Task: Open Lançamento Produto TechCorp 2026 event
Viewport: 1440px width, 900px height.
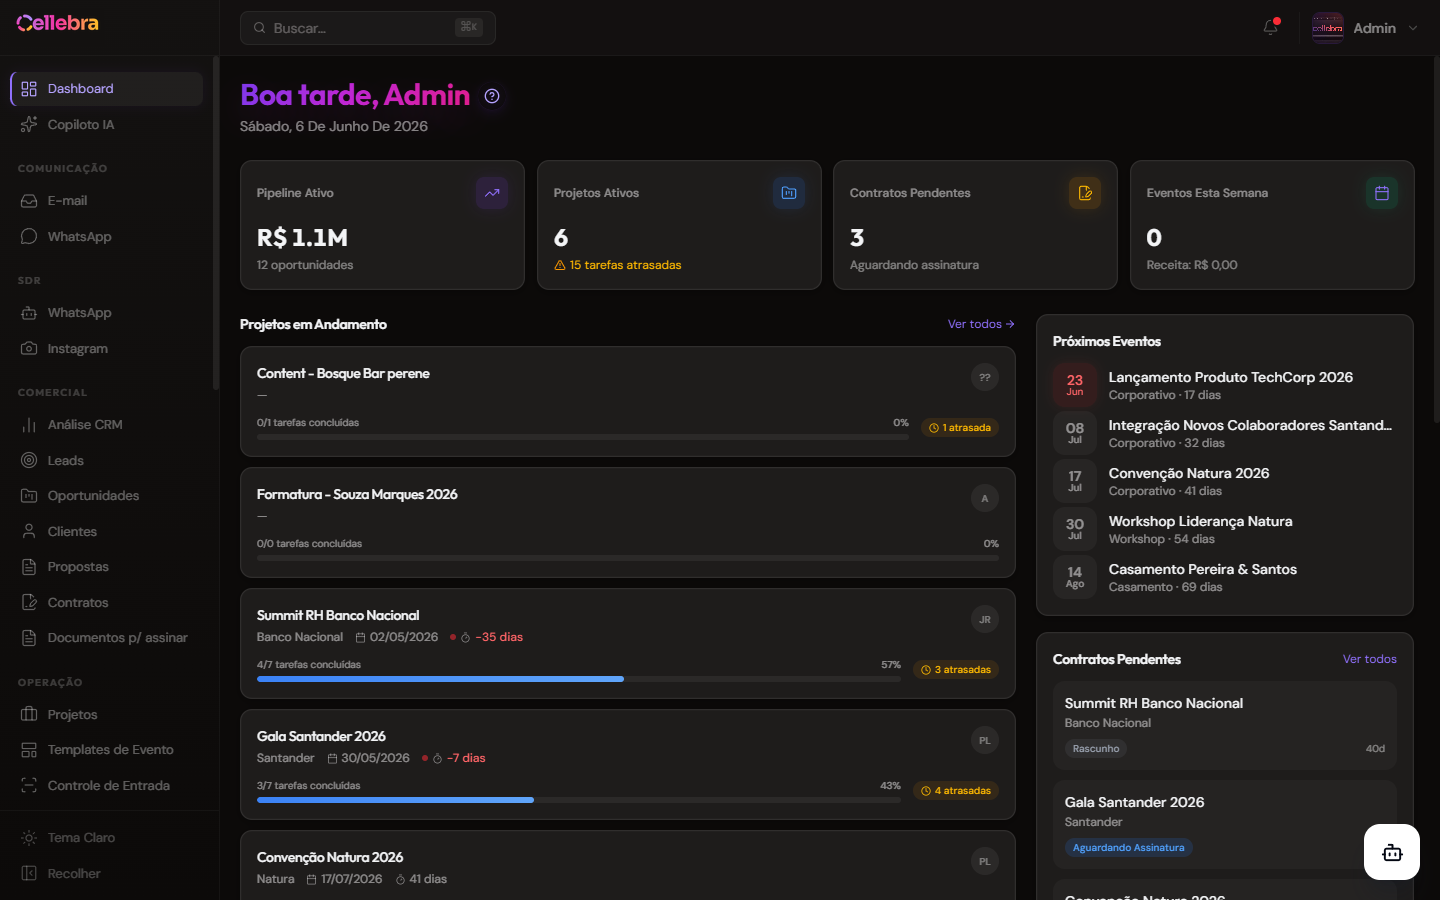Action: 1225,385
